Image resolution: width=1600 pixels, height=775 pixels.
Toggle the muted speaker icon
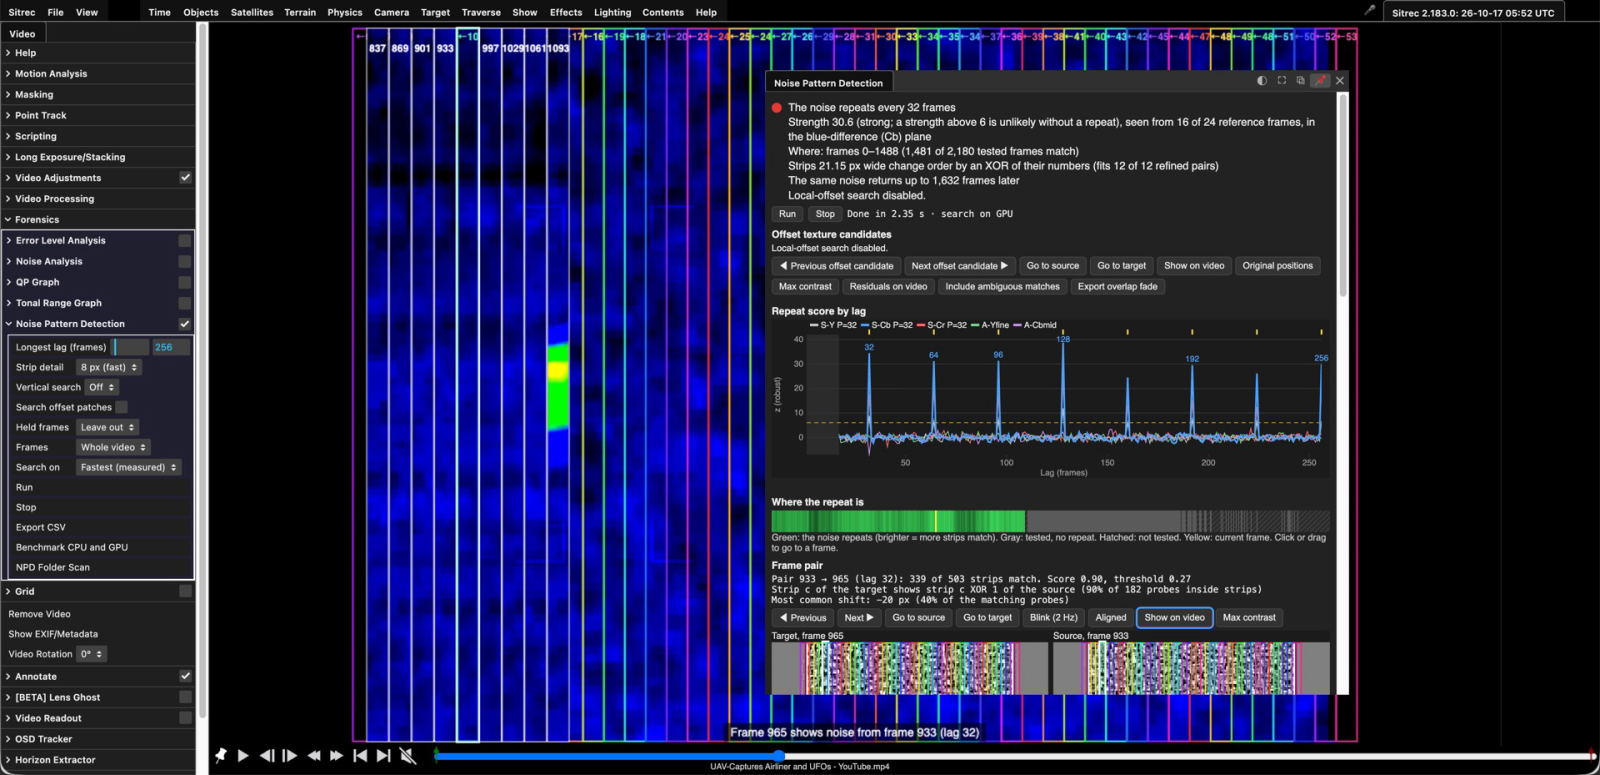click(x=408, y=756)
